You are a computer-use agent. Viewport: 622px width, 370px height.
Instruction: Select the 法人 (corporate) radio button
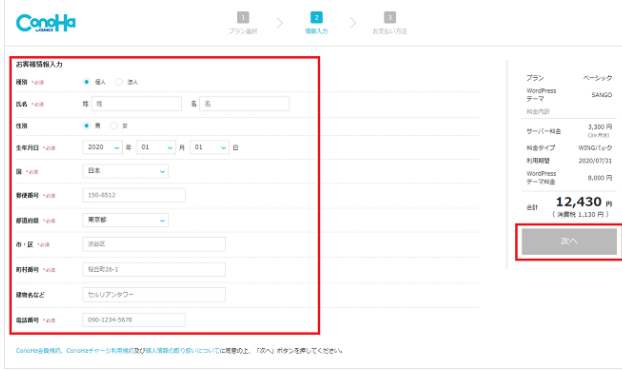[x=119, y=82]
